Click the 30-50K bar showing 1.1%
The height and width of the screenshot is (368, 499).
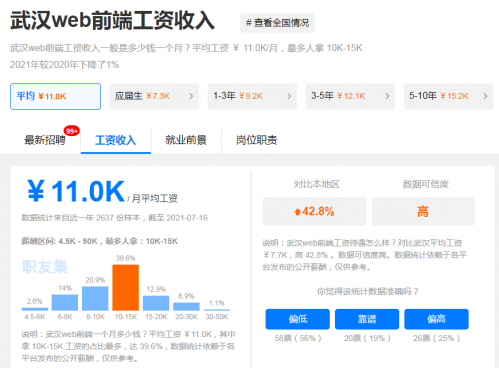point(217,310)
